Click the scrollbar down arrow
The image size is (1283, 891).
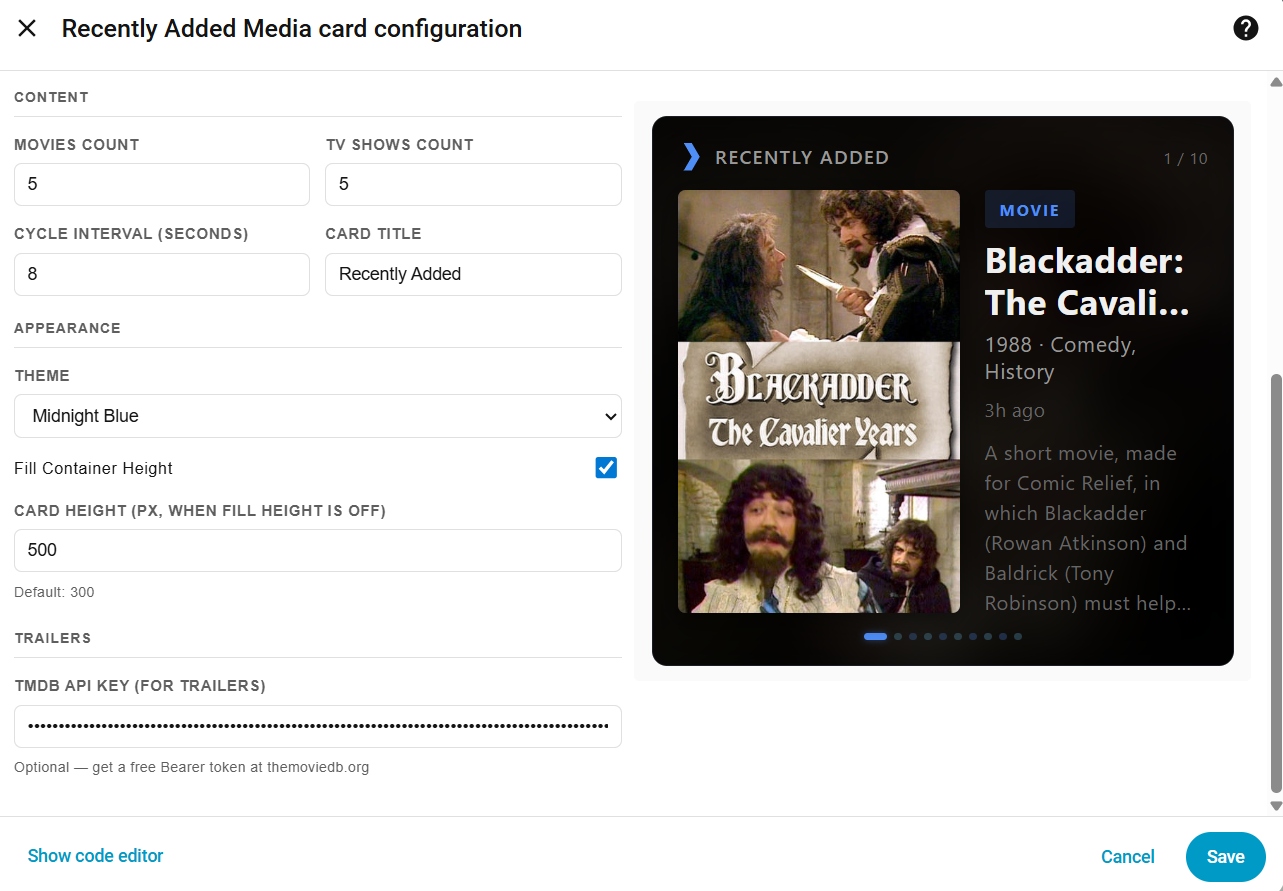point(1275,805)
